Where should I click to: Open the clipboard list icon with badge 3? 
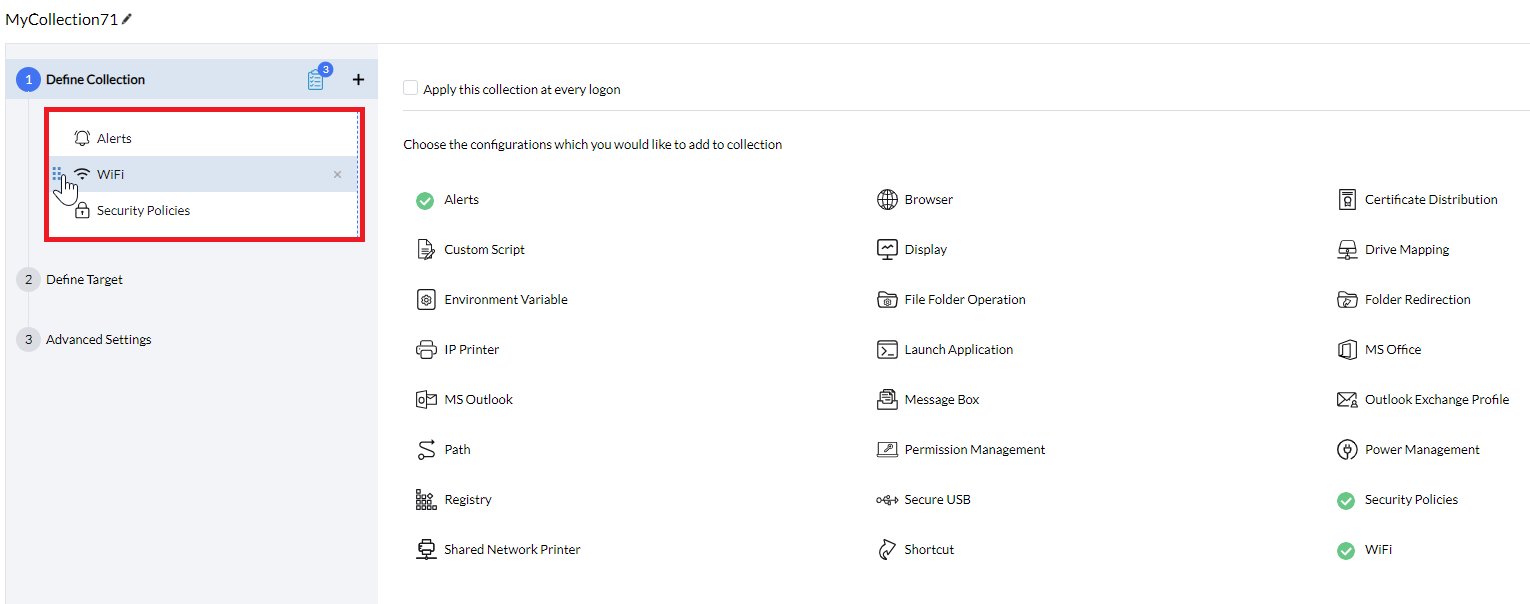(x=316, y=80)
